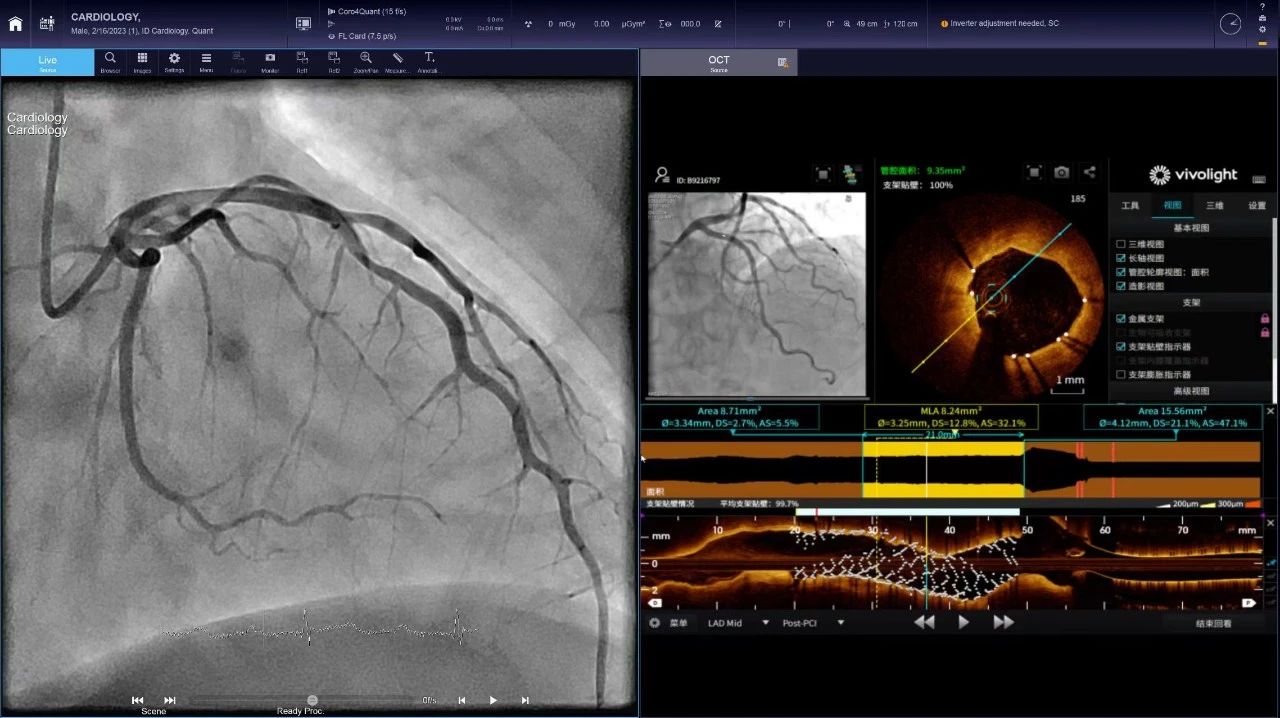Play the OCT pullback review

point(963,622)
